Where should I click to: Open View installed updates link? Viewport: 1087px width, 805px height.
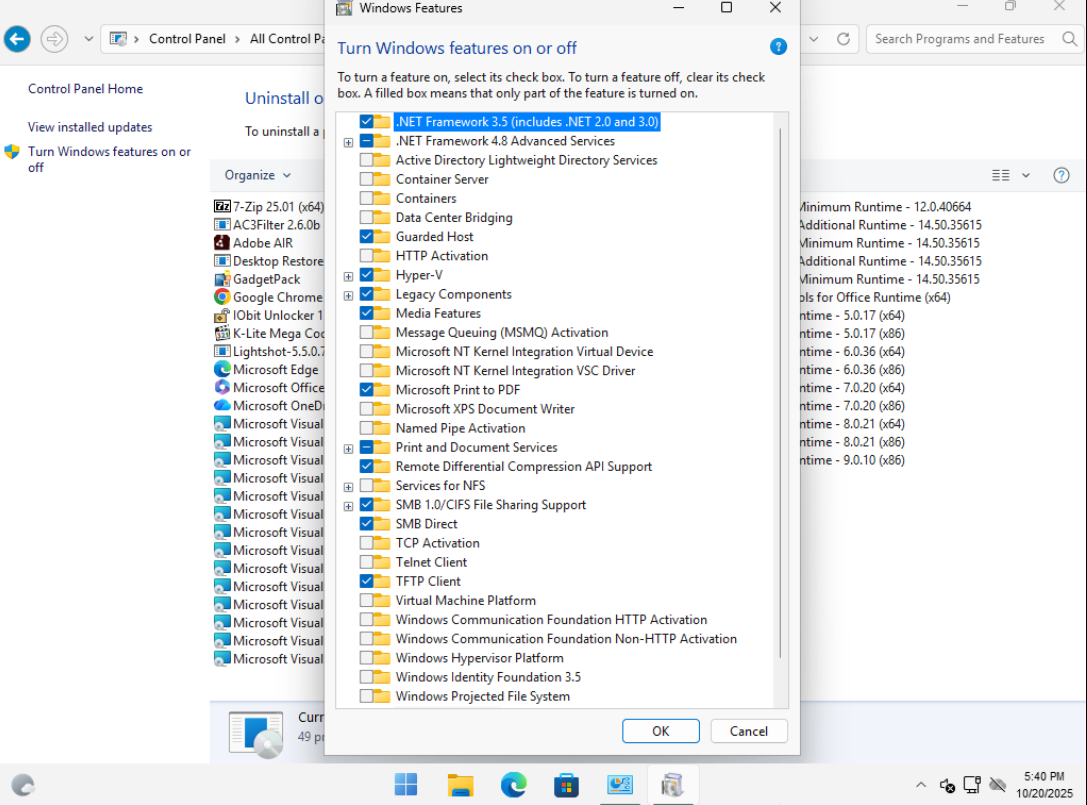click(90, 127)
